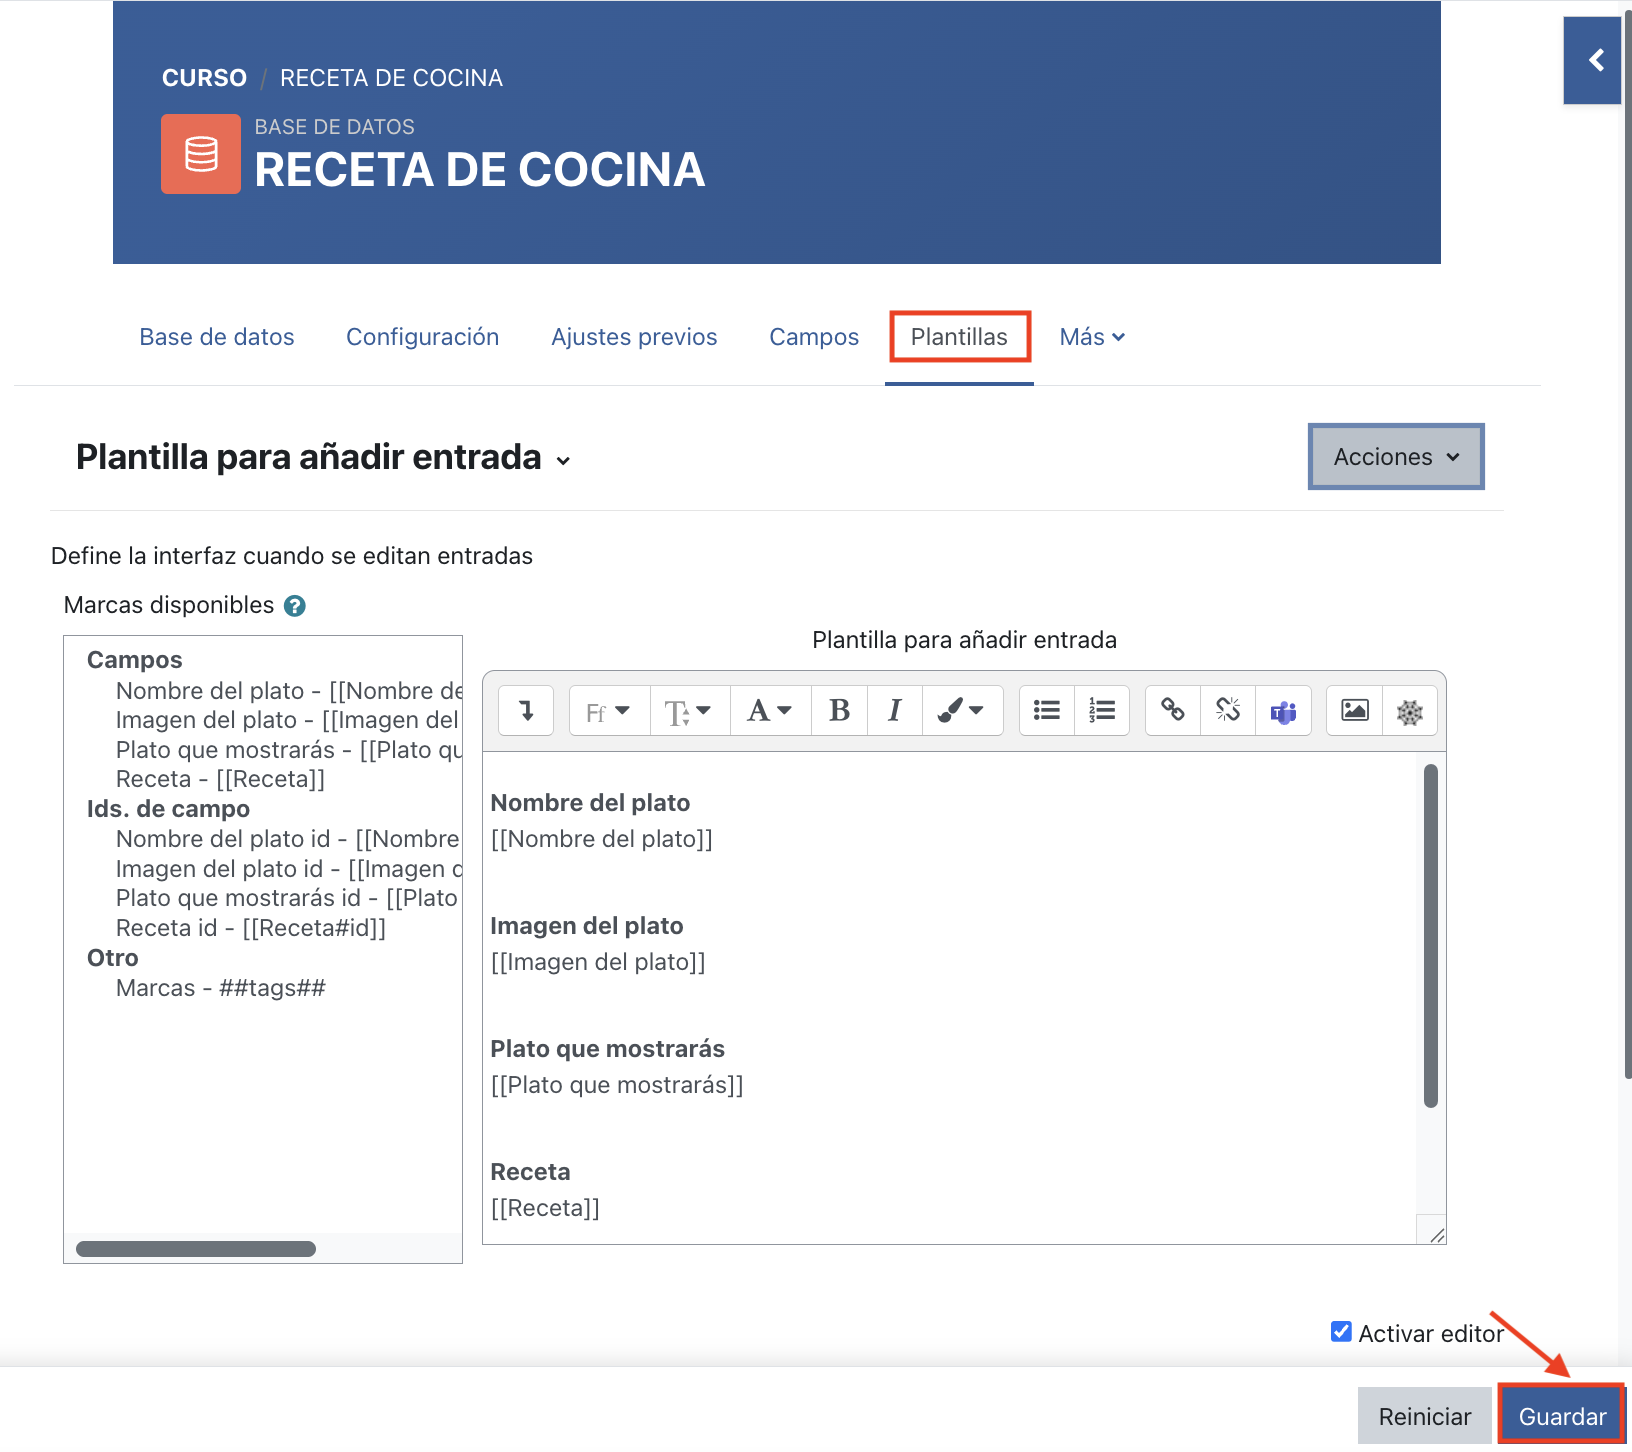Screen dimensions: 1632x1452
Task: Select 'Nombre del plato id' tag
Action: click(288, 839)
